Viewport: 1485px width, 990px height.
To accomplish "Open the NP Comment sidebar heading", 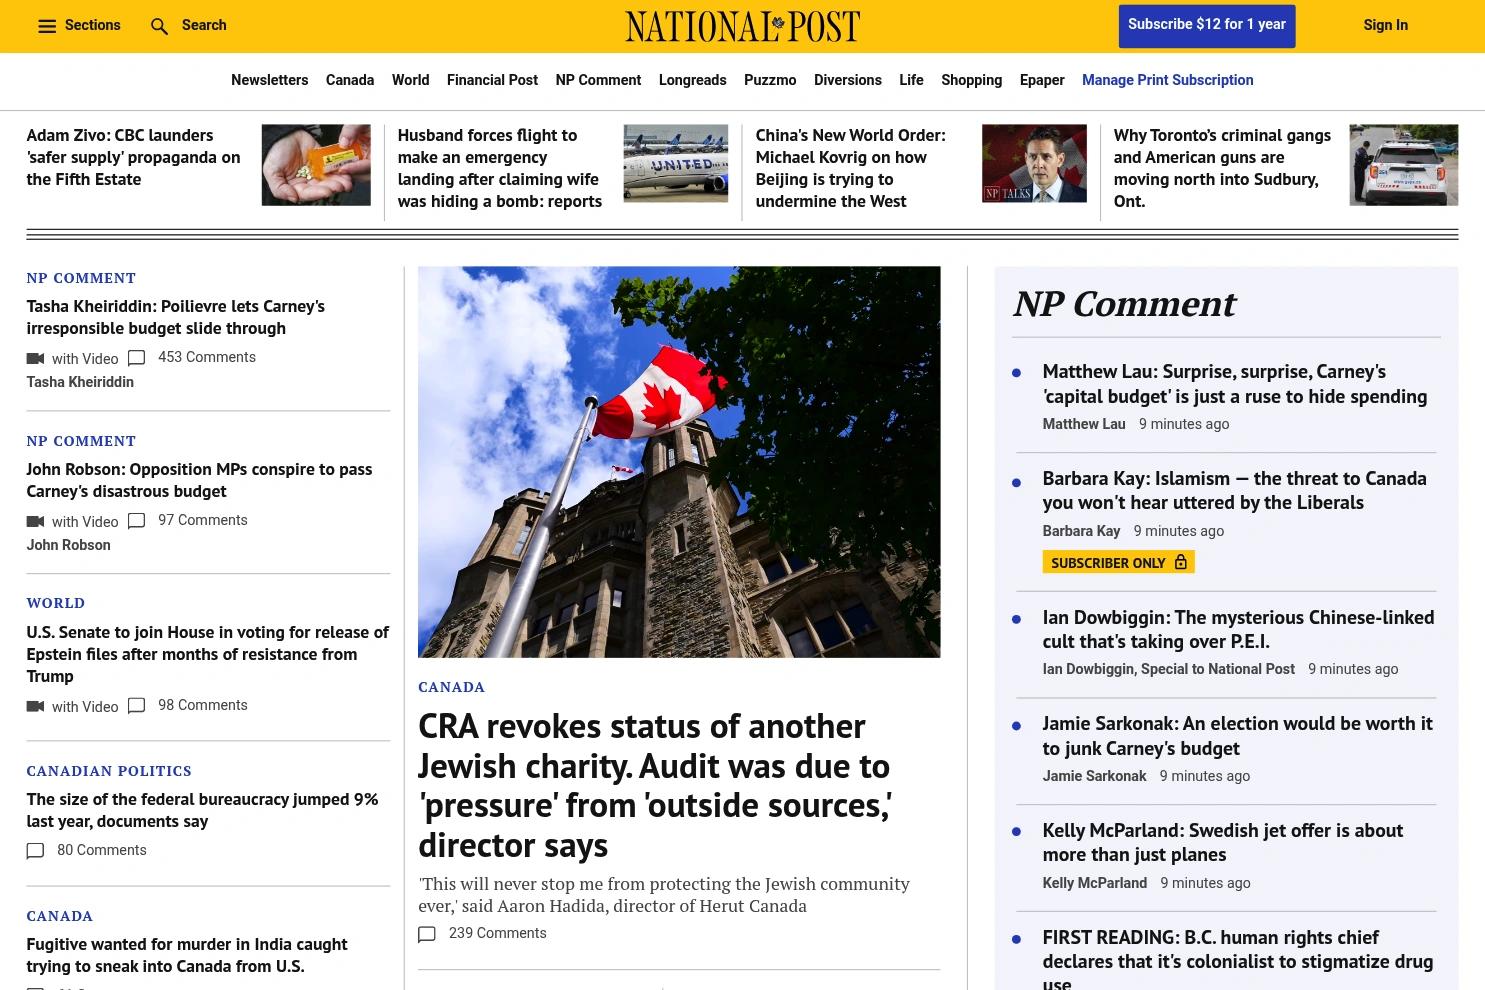I will coord(1124,303).
